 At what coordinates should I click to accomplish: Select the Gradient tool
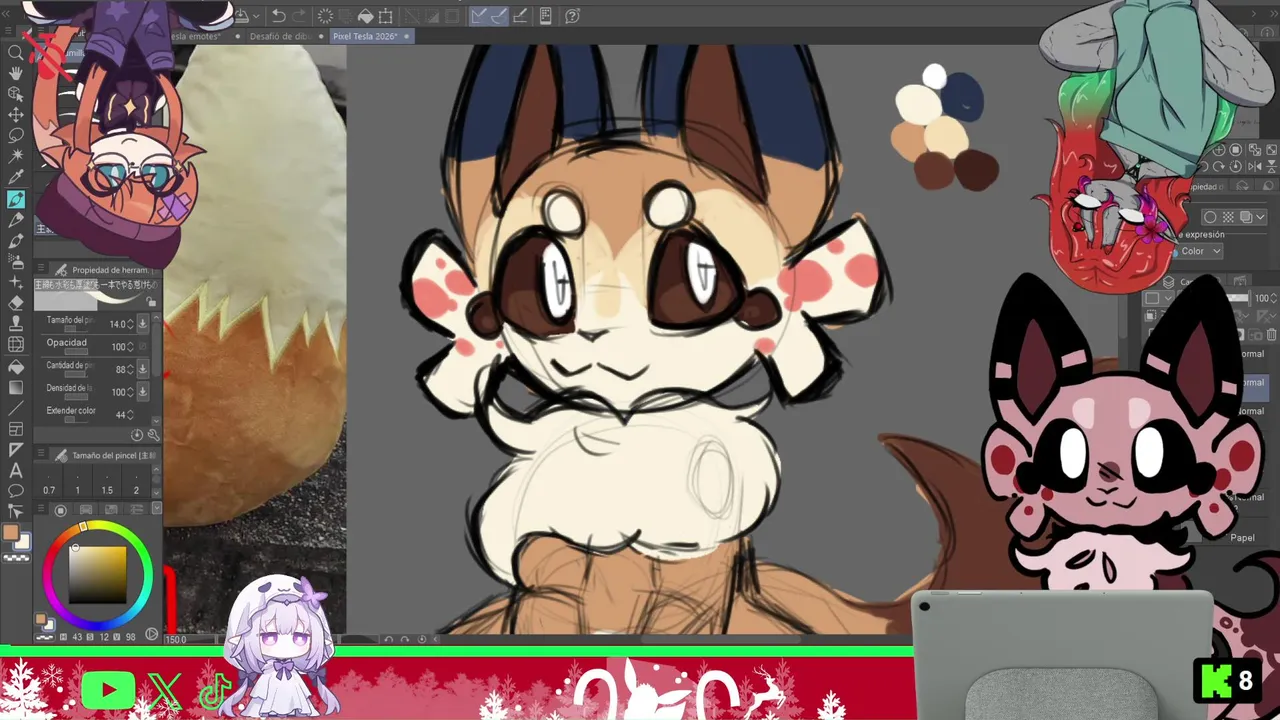click(x=15, y=387)
